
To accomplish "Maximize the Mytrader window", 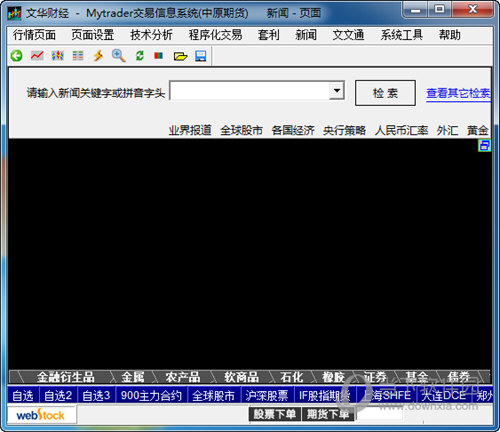I will (440, 9).
